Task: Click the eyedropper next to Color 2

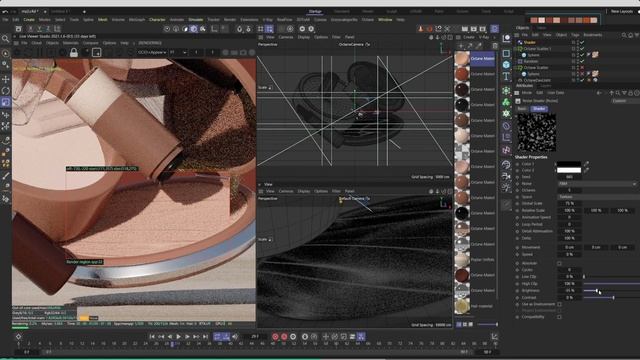Action: [587, 170]
